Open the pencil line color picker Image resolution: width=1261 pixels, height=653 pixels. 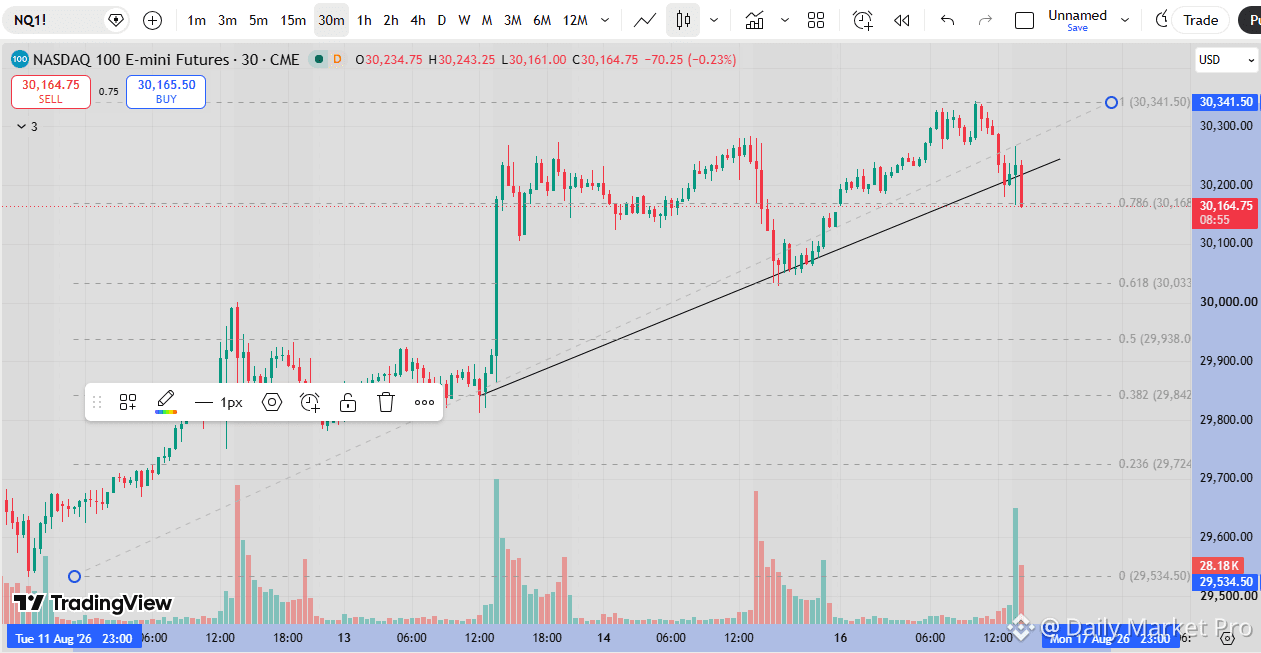click(166, 402)
